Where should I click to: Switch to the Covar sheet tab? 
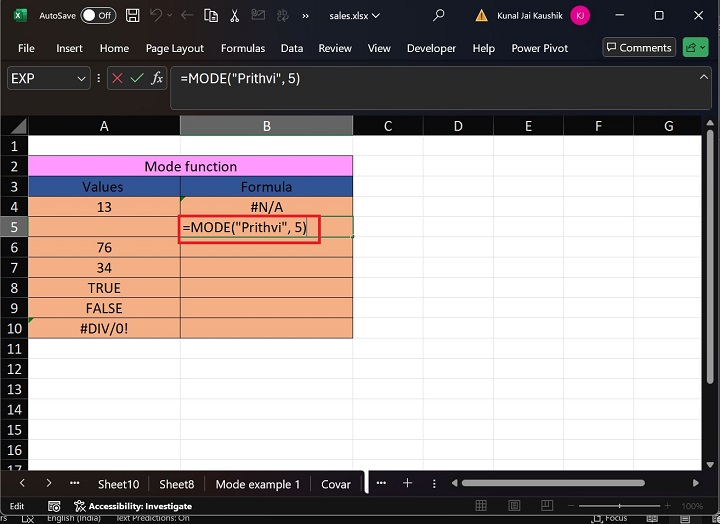[x=336, y=484]
